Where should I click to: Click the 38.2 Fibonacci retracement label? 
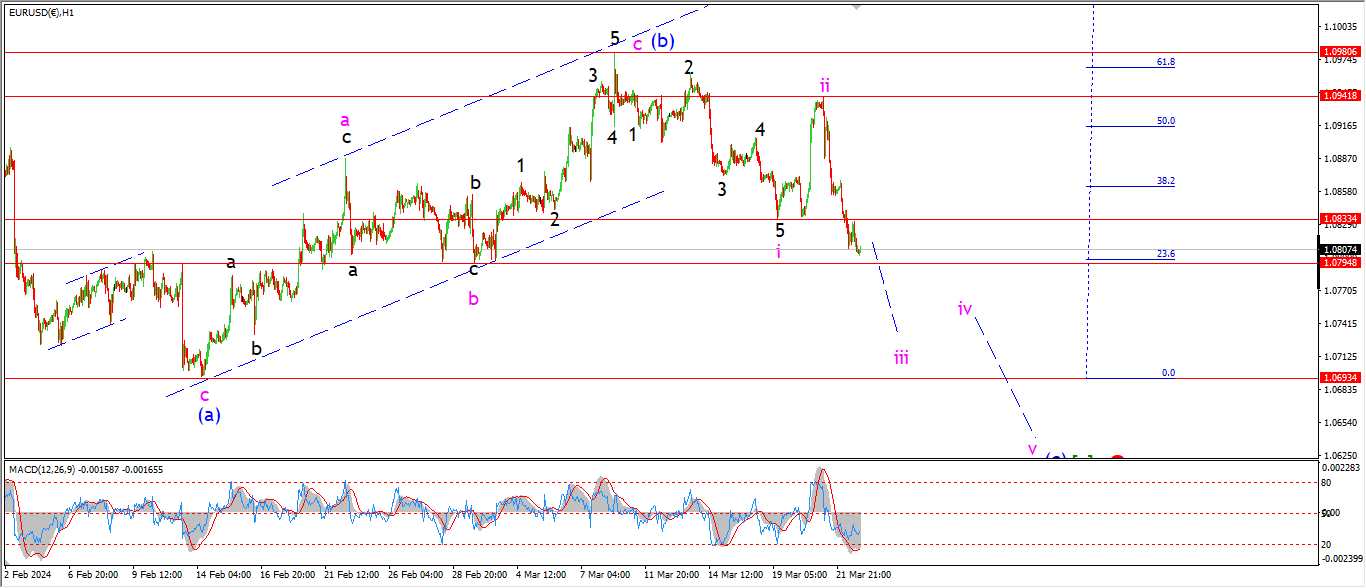(1165, 181)
